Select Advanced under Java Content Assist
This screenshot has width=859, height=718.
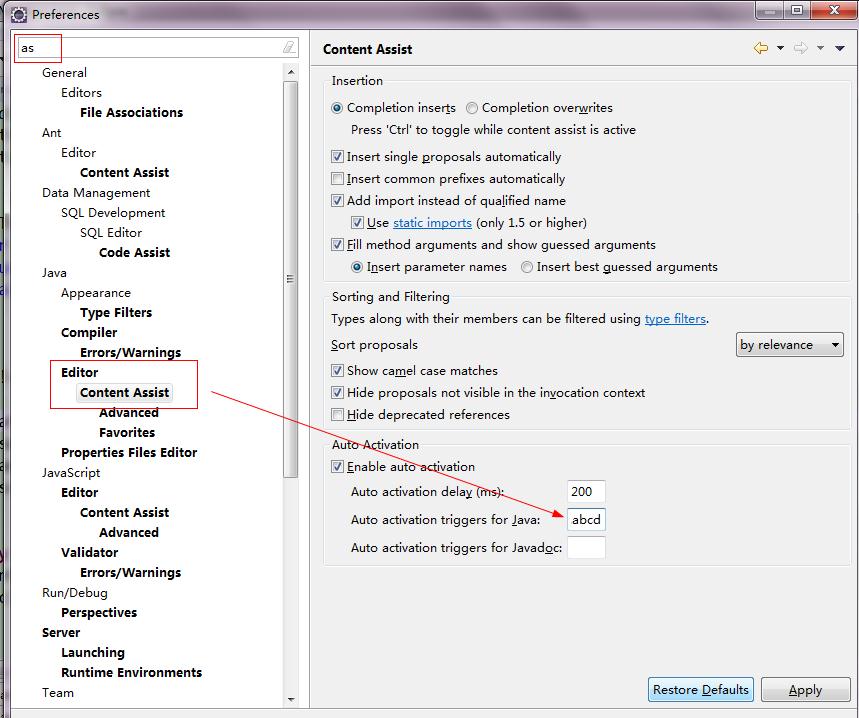[129, 413]
